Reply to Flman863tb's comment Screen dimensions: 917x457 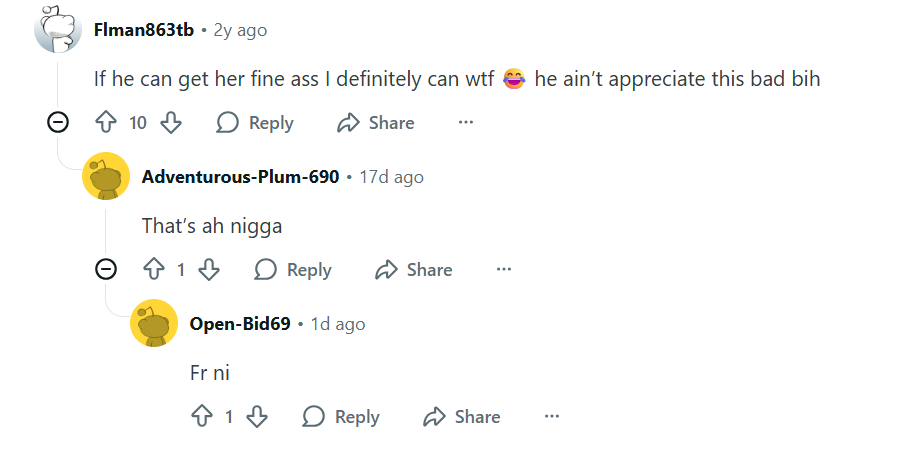pyautogui.click(x=255, y=123)
